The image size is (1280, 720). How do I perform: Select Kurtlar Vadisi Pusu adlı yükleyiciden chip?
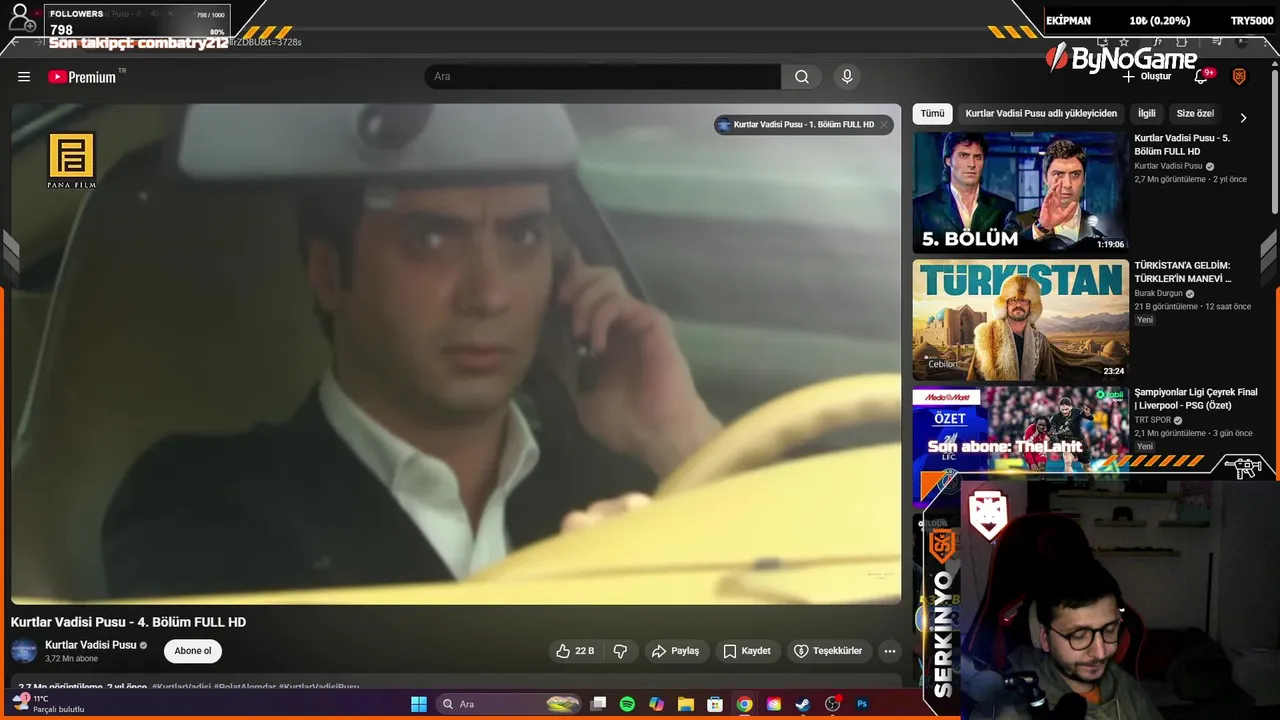coord(1041,114)
